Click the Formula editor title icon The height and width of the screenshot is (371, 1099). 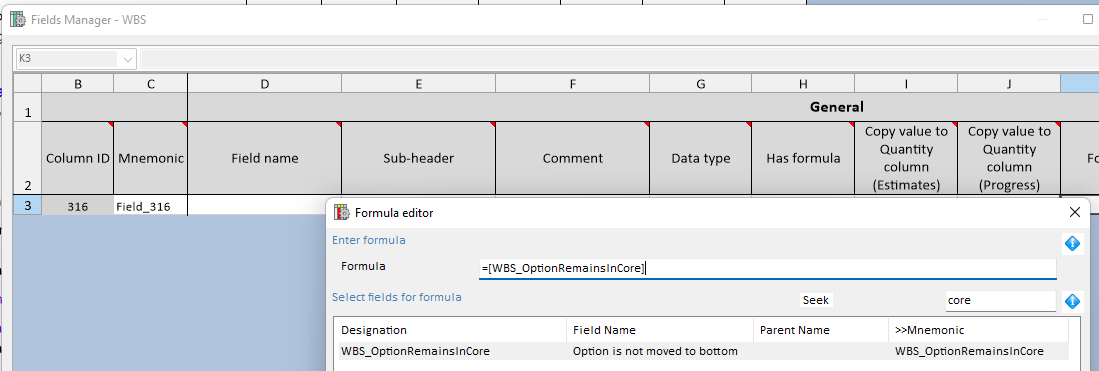342,213
